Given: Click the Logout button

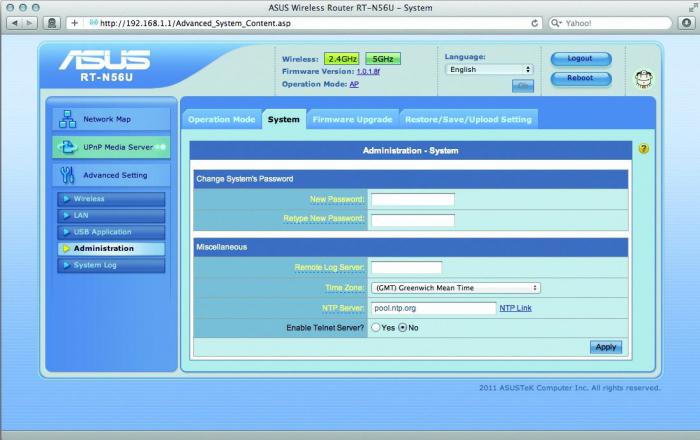Looking at the screenshot, I should pyautogui.click(x=581, y=58).
